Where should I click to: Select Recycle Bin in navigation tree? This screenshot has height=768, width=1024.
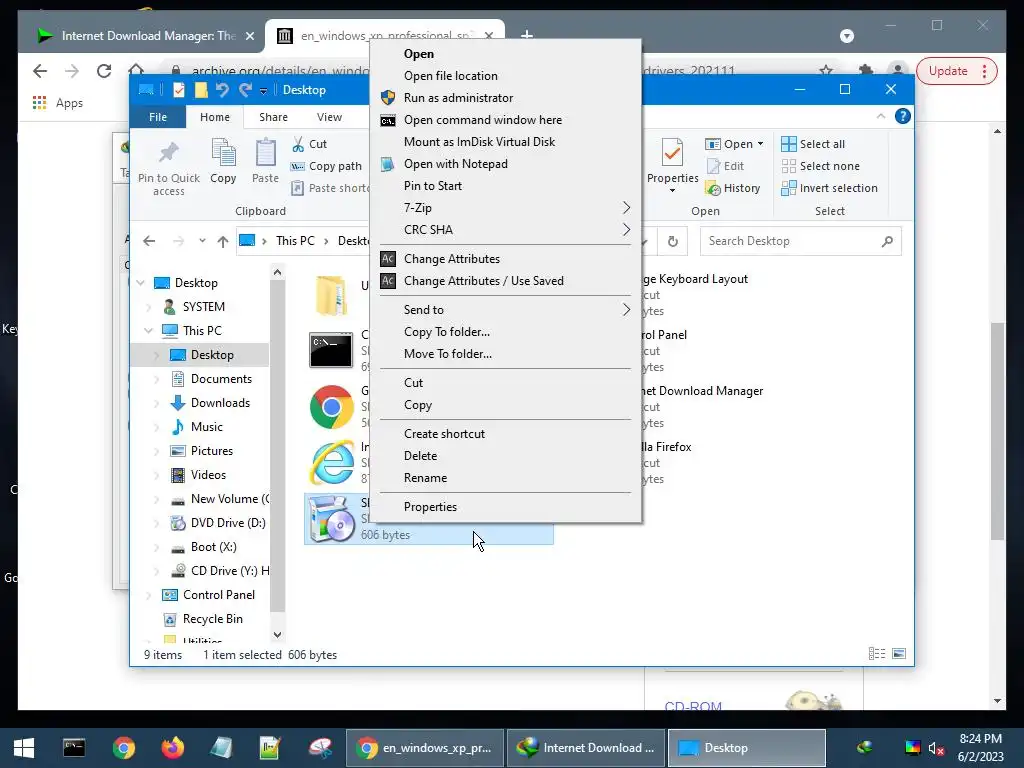[x=212, y=619]
